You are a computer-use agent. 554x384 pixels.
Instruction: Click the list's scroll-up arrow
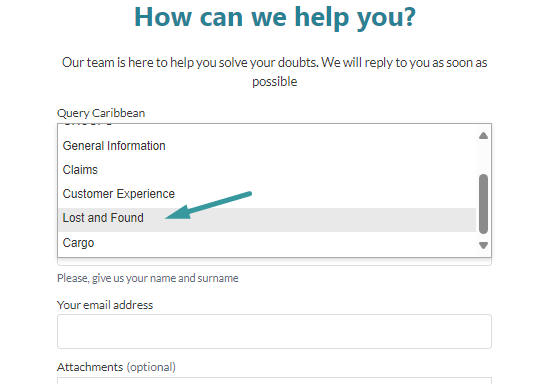point(483,136)
